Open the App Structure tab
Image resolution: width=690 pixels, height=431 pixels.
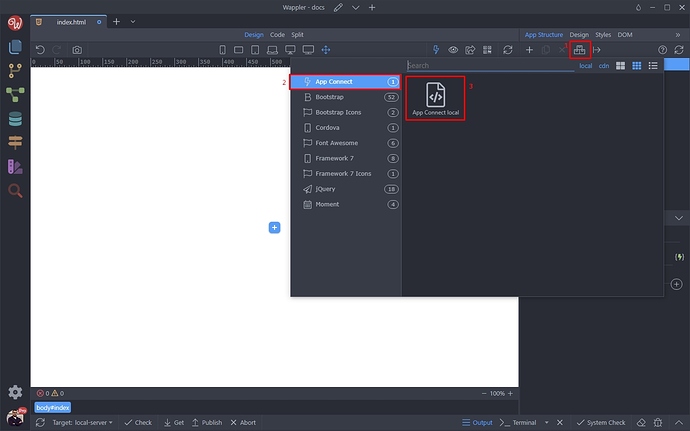(x=543, y=35)
